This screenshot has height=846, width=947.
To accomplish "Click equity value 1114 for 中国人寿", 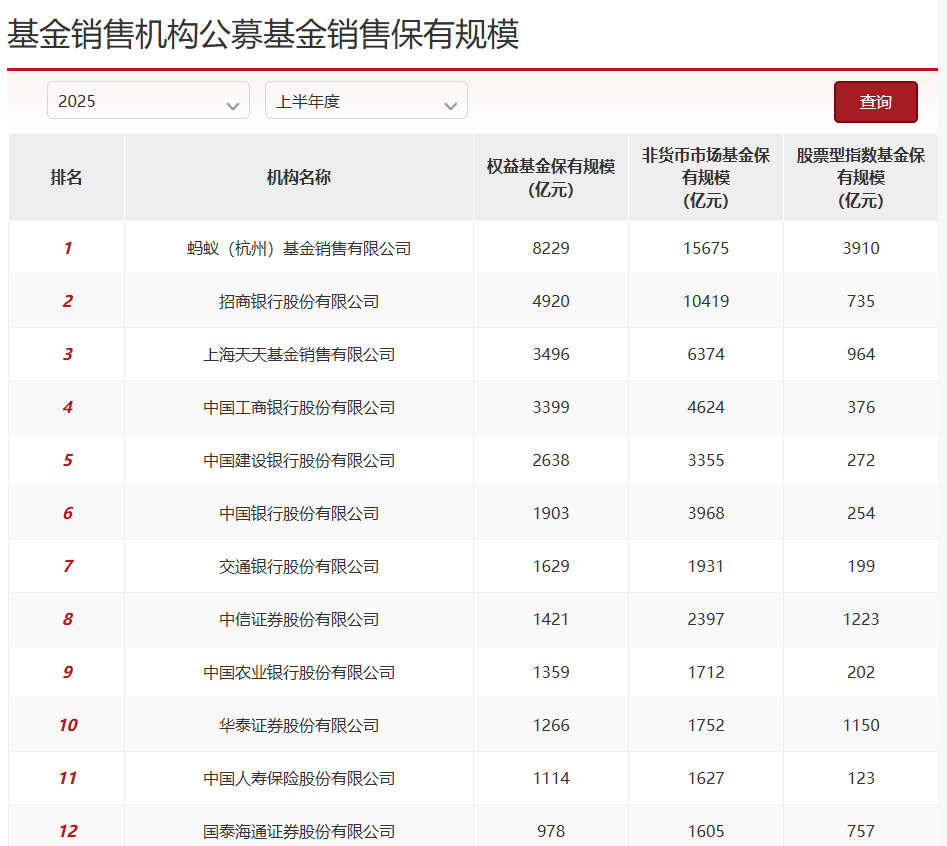I will click(551, 779).
